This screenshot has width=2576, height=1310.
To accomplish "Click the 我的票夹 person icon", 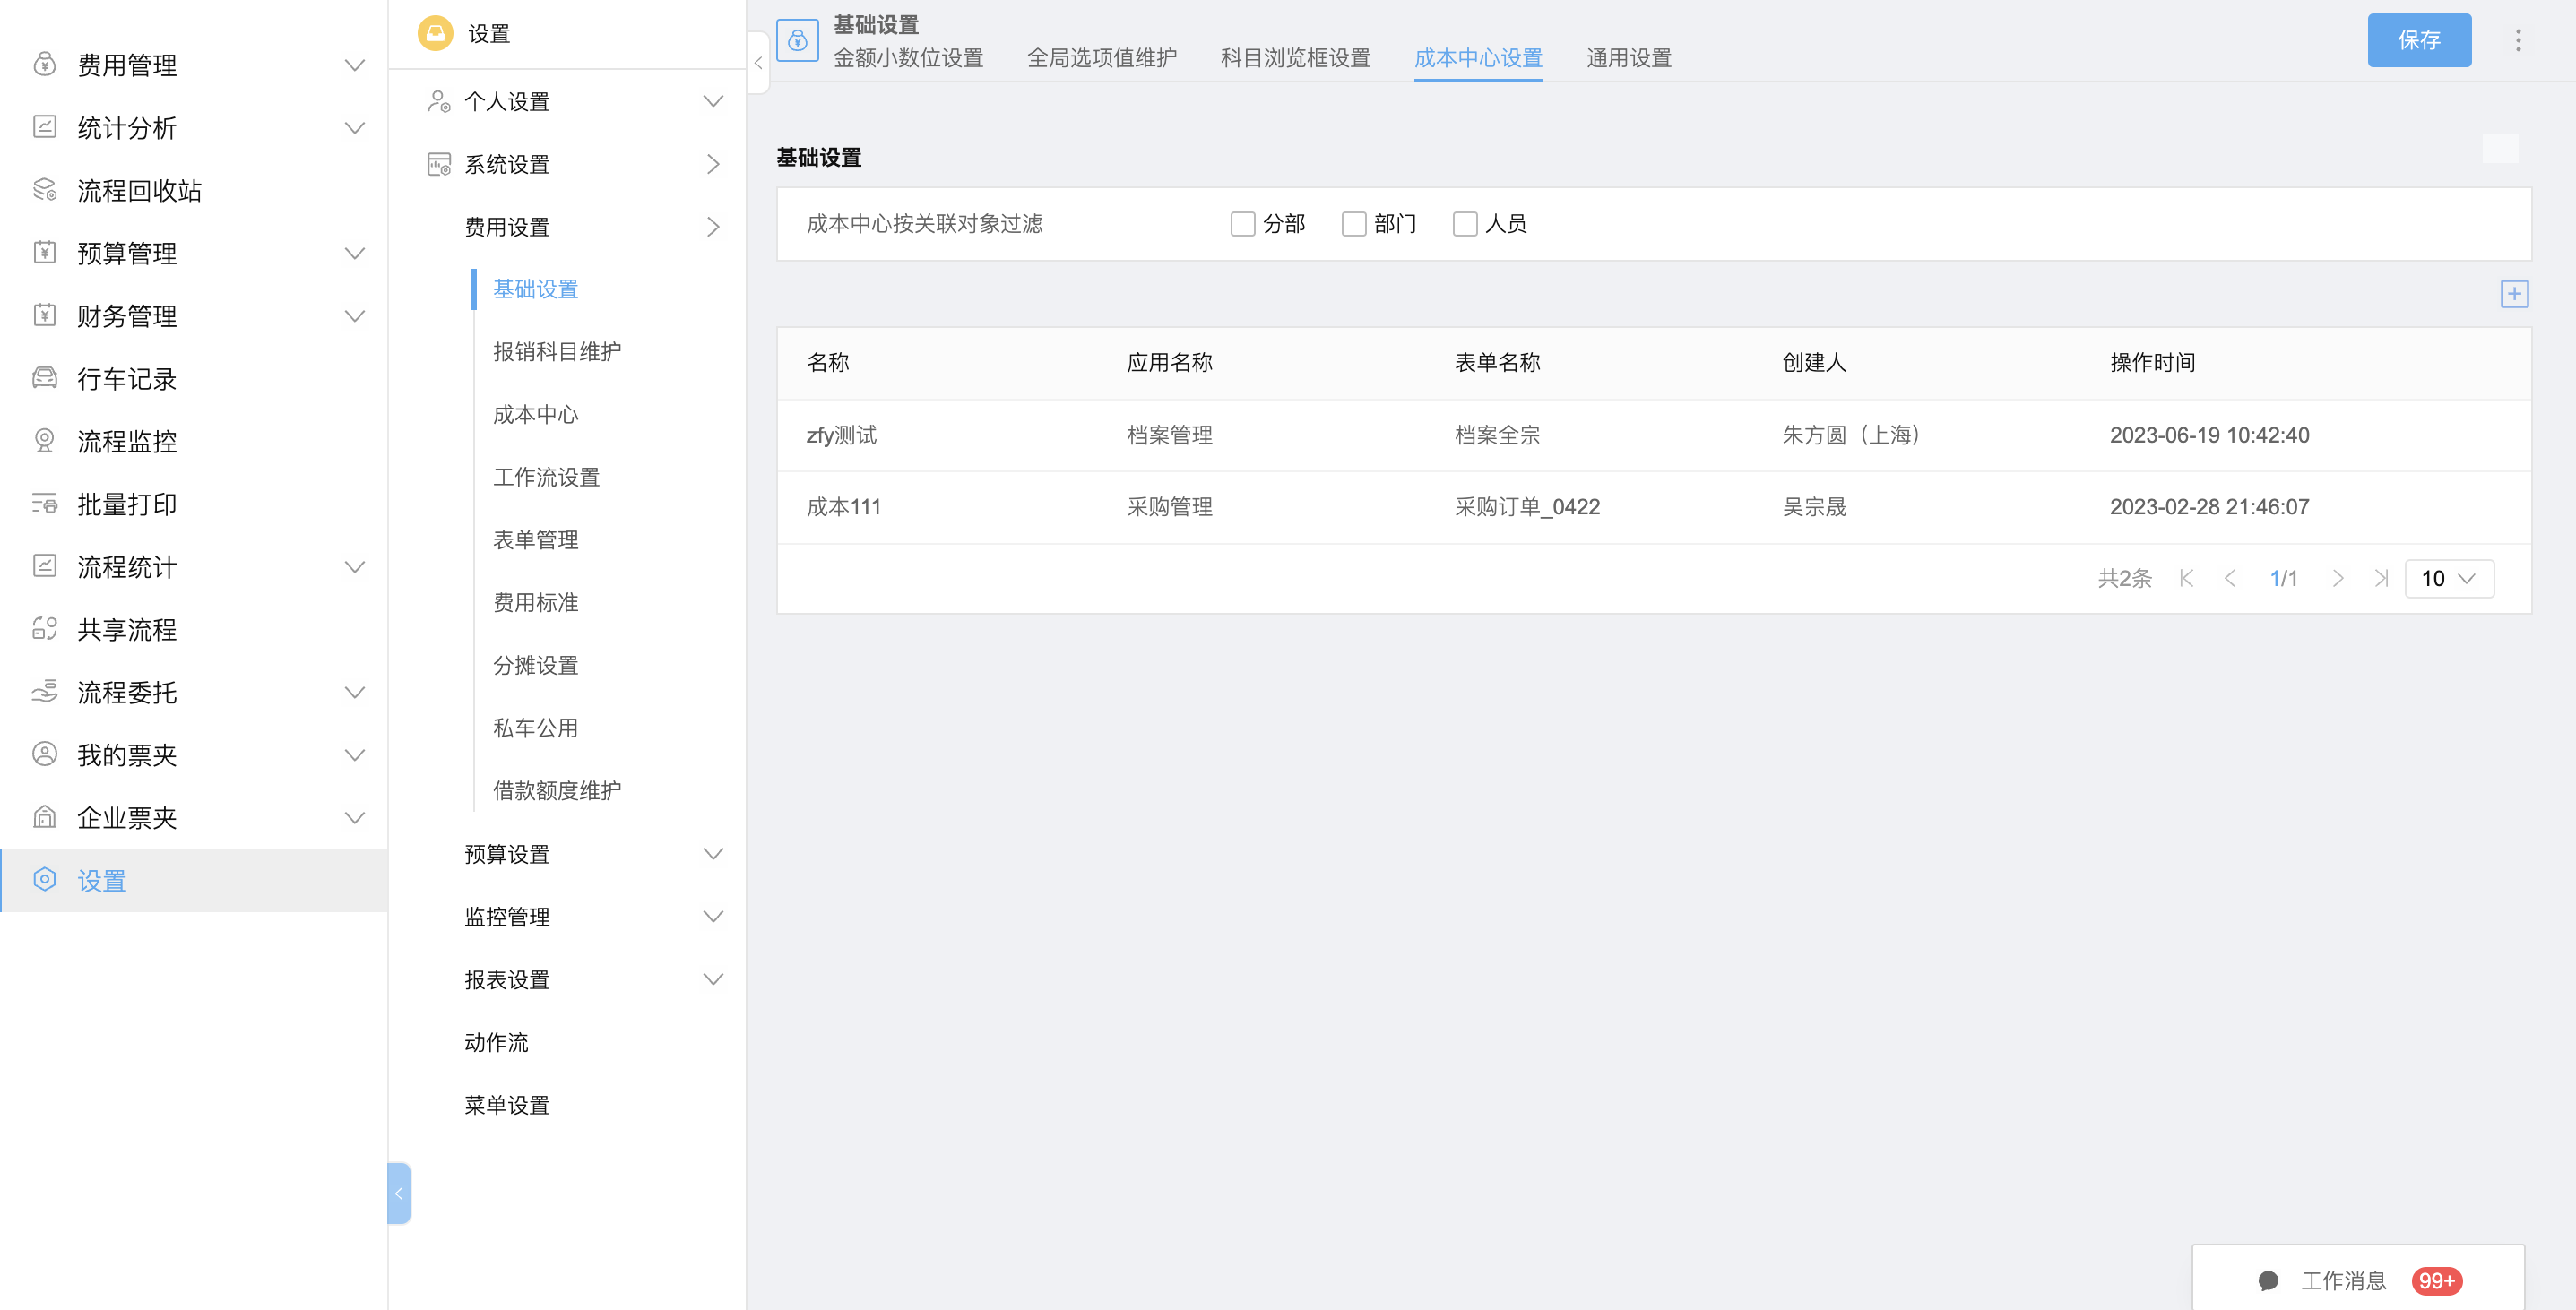I will 44,754.
